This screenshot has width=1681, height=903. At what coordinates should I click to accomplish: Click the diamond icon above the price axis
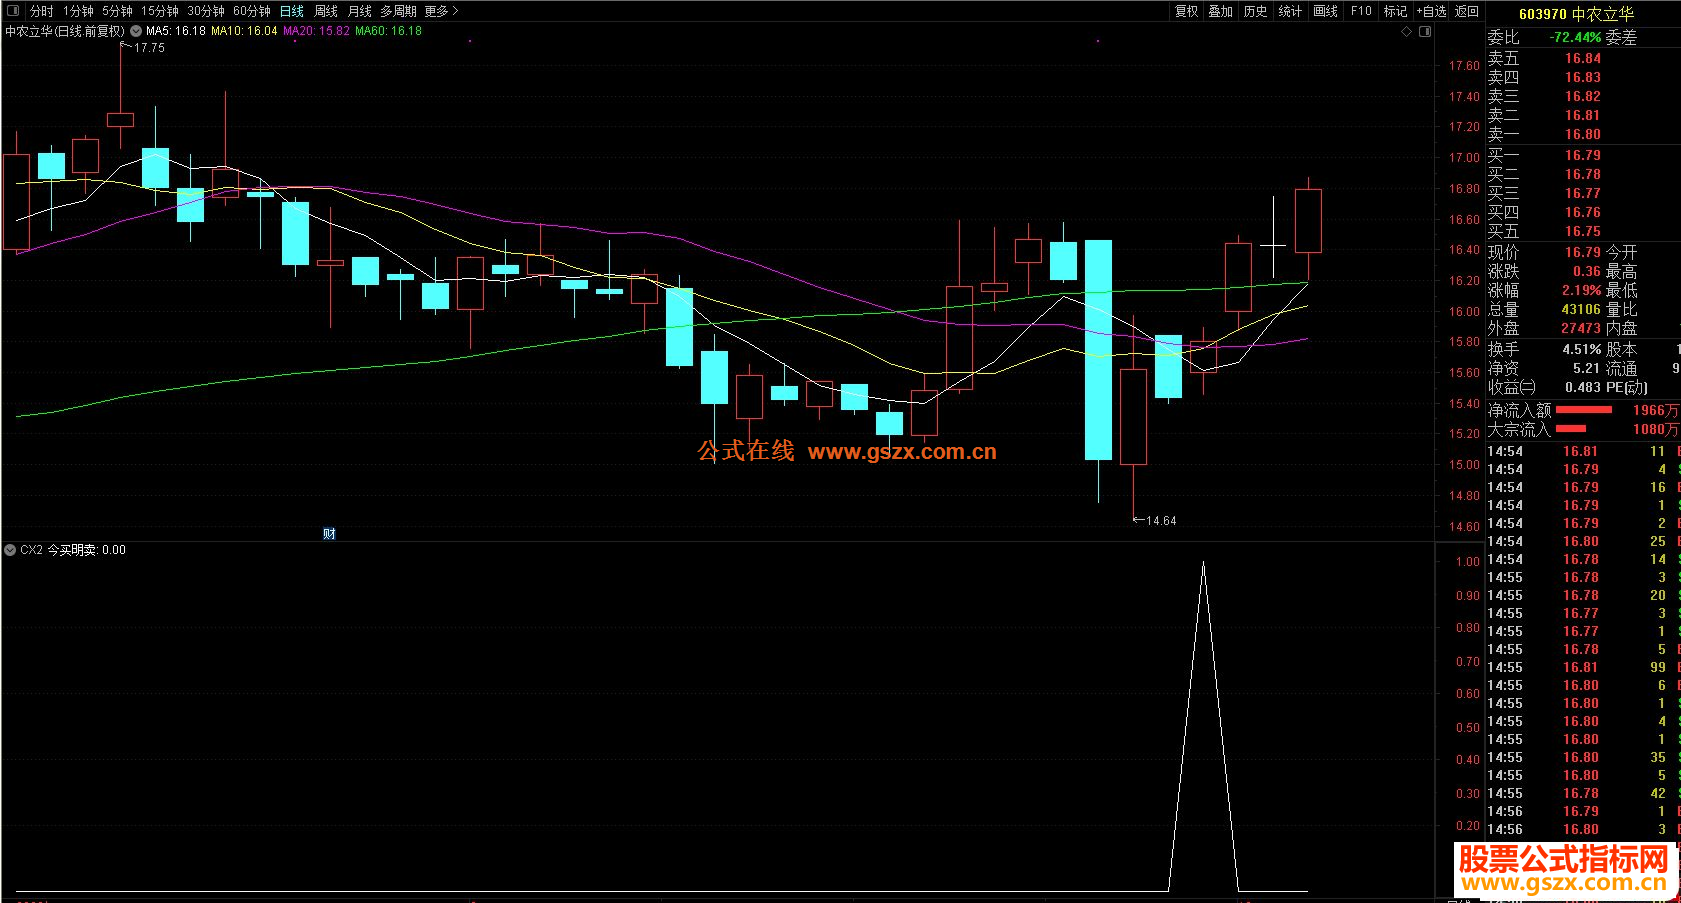coord(1407,32)
